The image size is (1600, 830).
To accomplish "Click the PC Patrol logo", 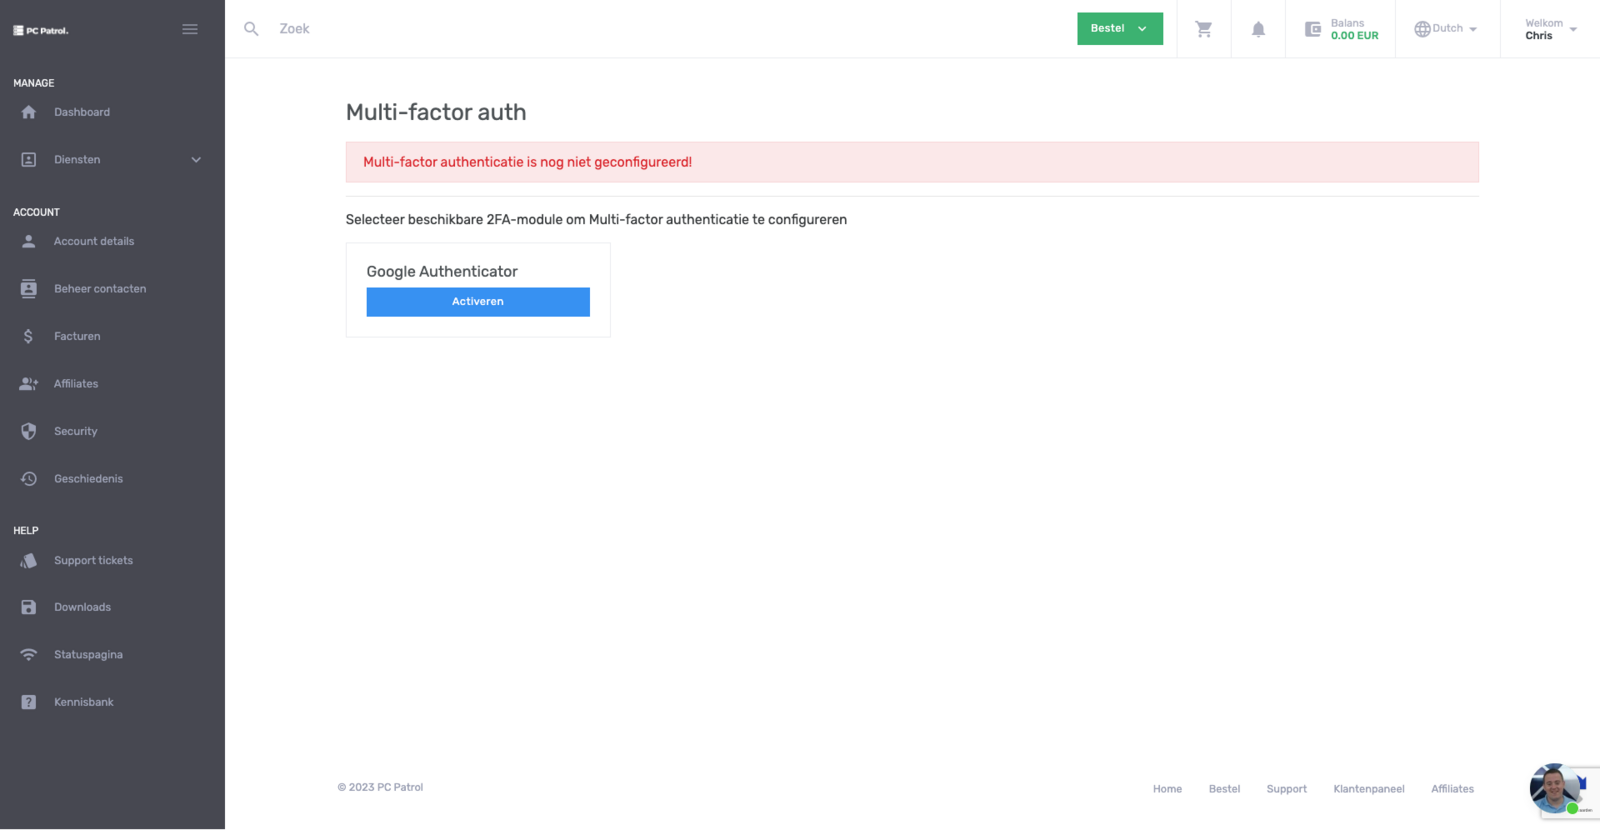I will 41,30.
